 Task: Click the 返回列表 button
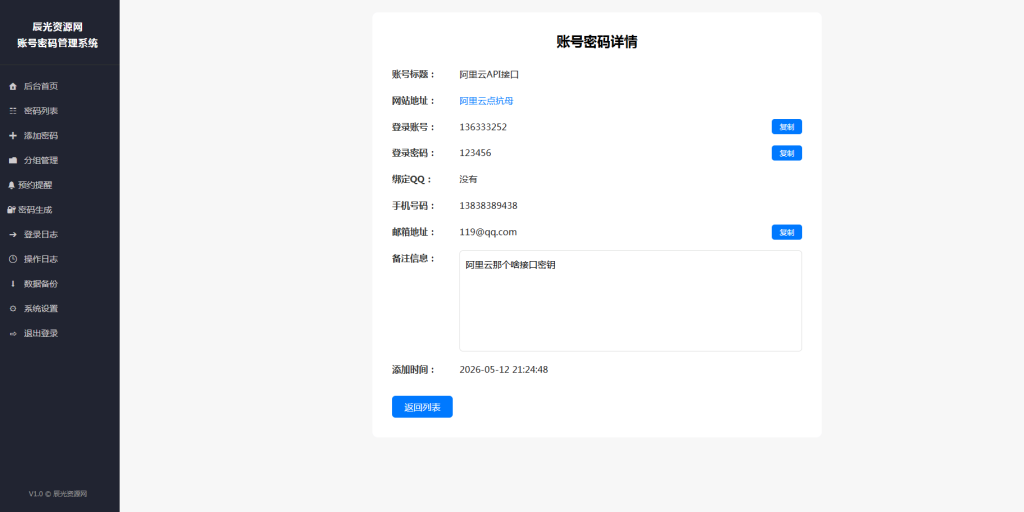(422, 407)
